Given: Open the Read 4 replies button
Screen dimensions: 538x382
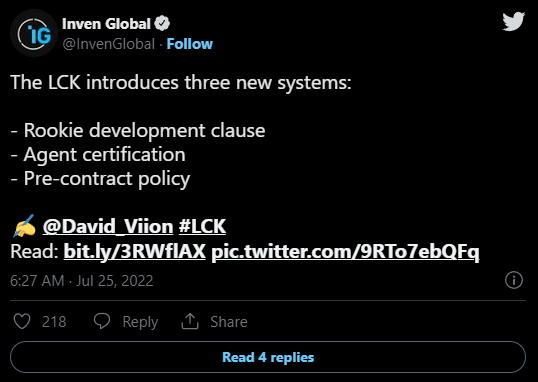Looking at the screenshot, I should pos(268,357).
